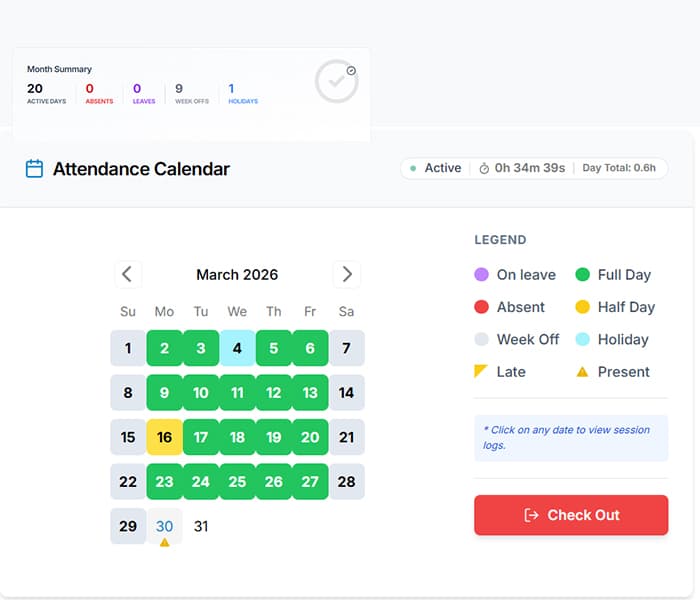Select March 8 on the calendar
Image resolution: width=700 pixels, height=600 pixels.
(128, 392)
